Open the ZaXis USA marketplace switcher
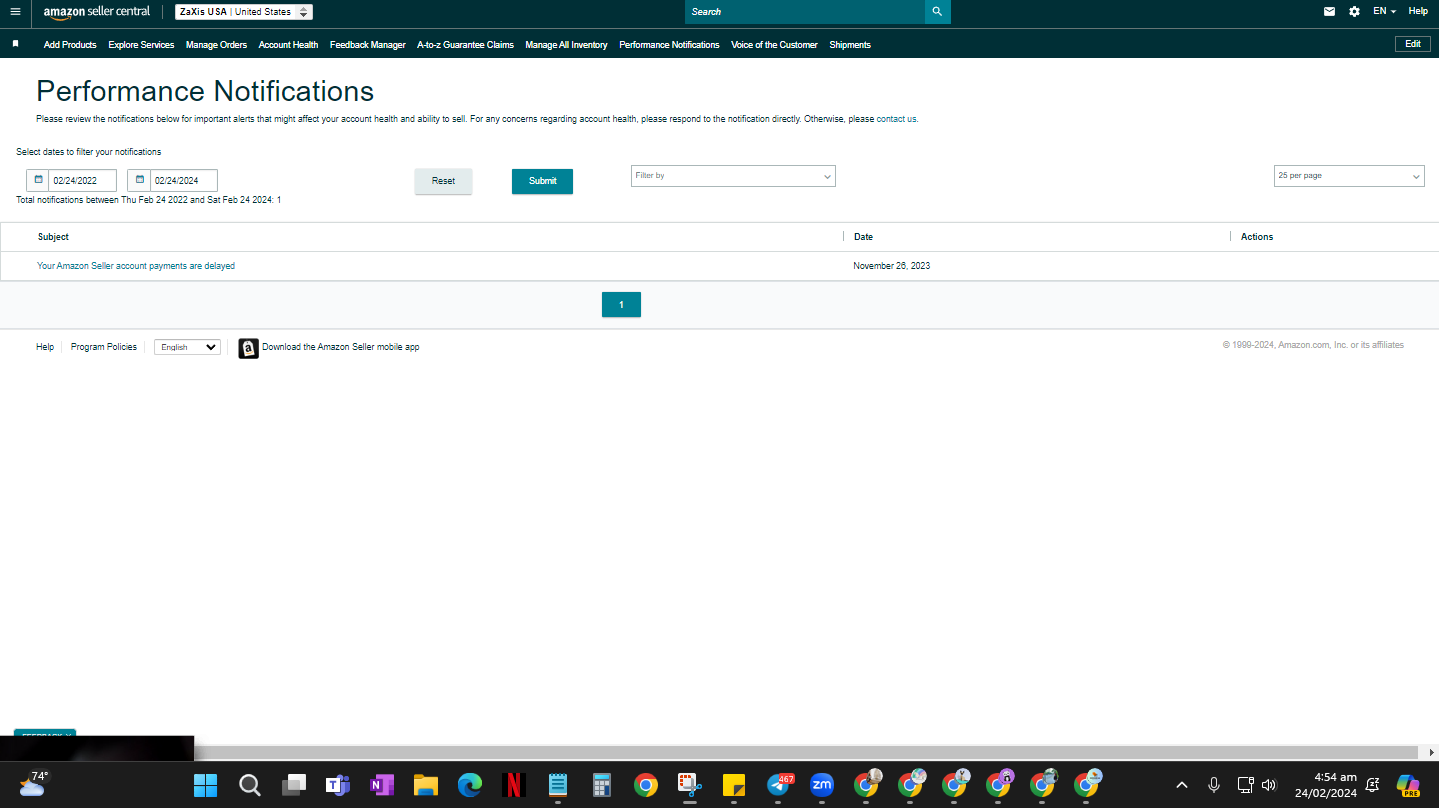This screenshot has height=808, width=1439. pyautogui.click(x=244, y=12)
